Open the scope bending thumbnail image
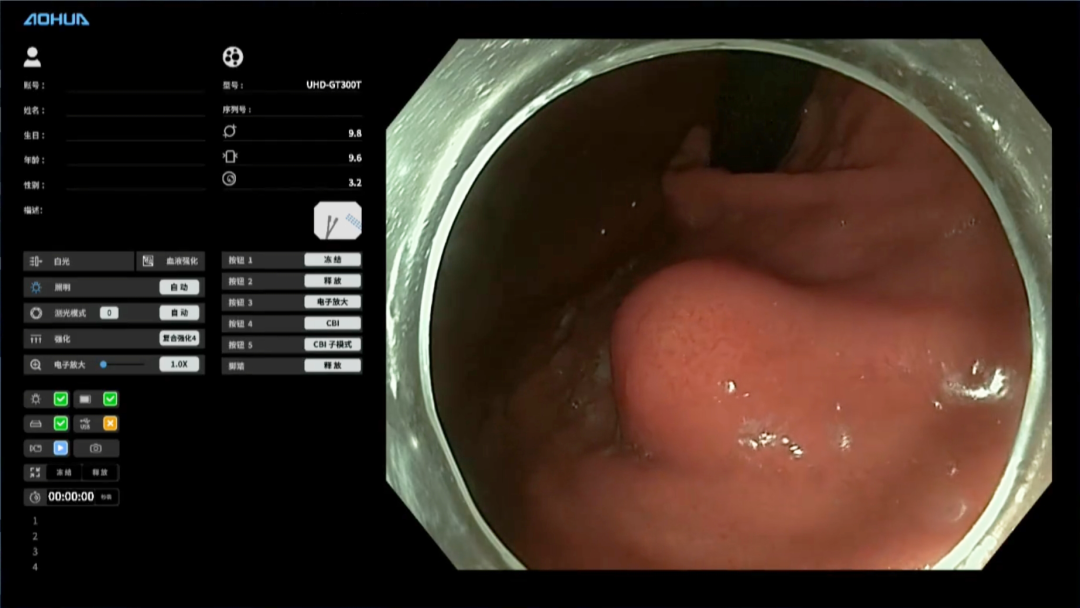 click(338, 220)
